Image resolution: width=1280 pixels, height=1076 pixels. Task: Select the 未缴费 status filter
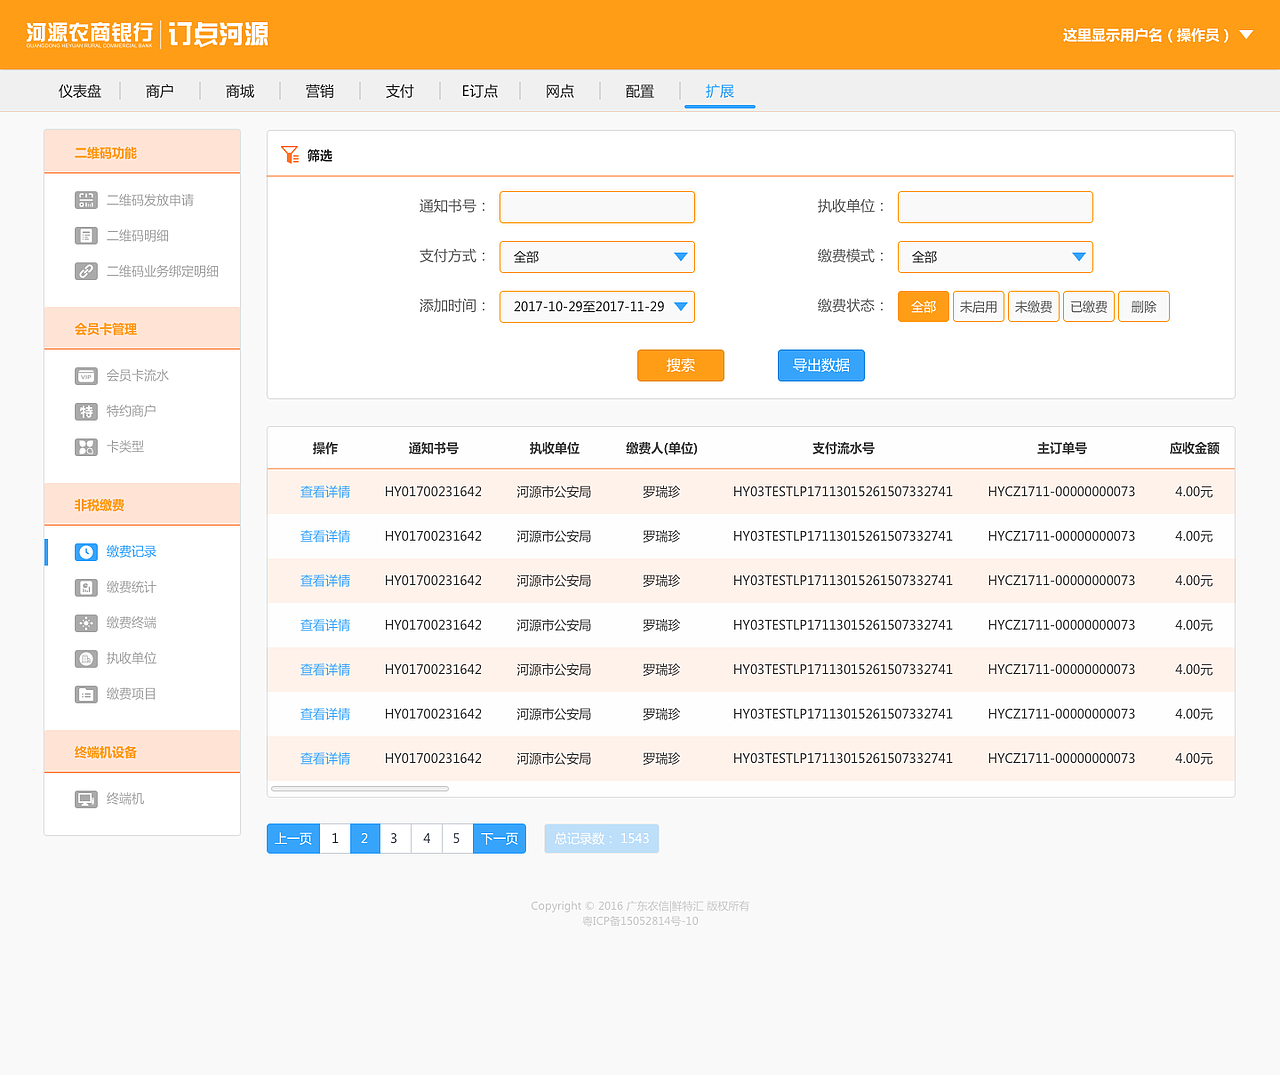[1034, 307]
